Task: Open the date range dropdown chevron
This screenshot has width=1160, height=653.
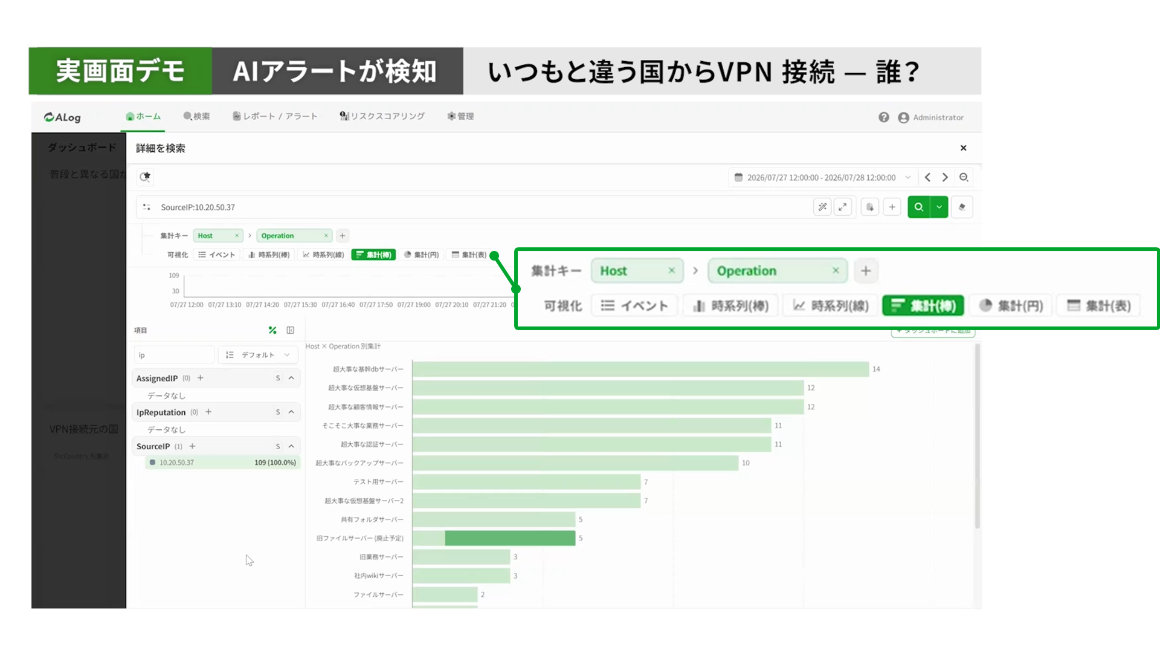Action: (908, 177)
